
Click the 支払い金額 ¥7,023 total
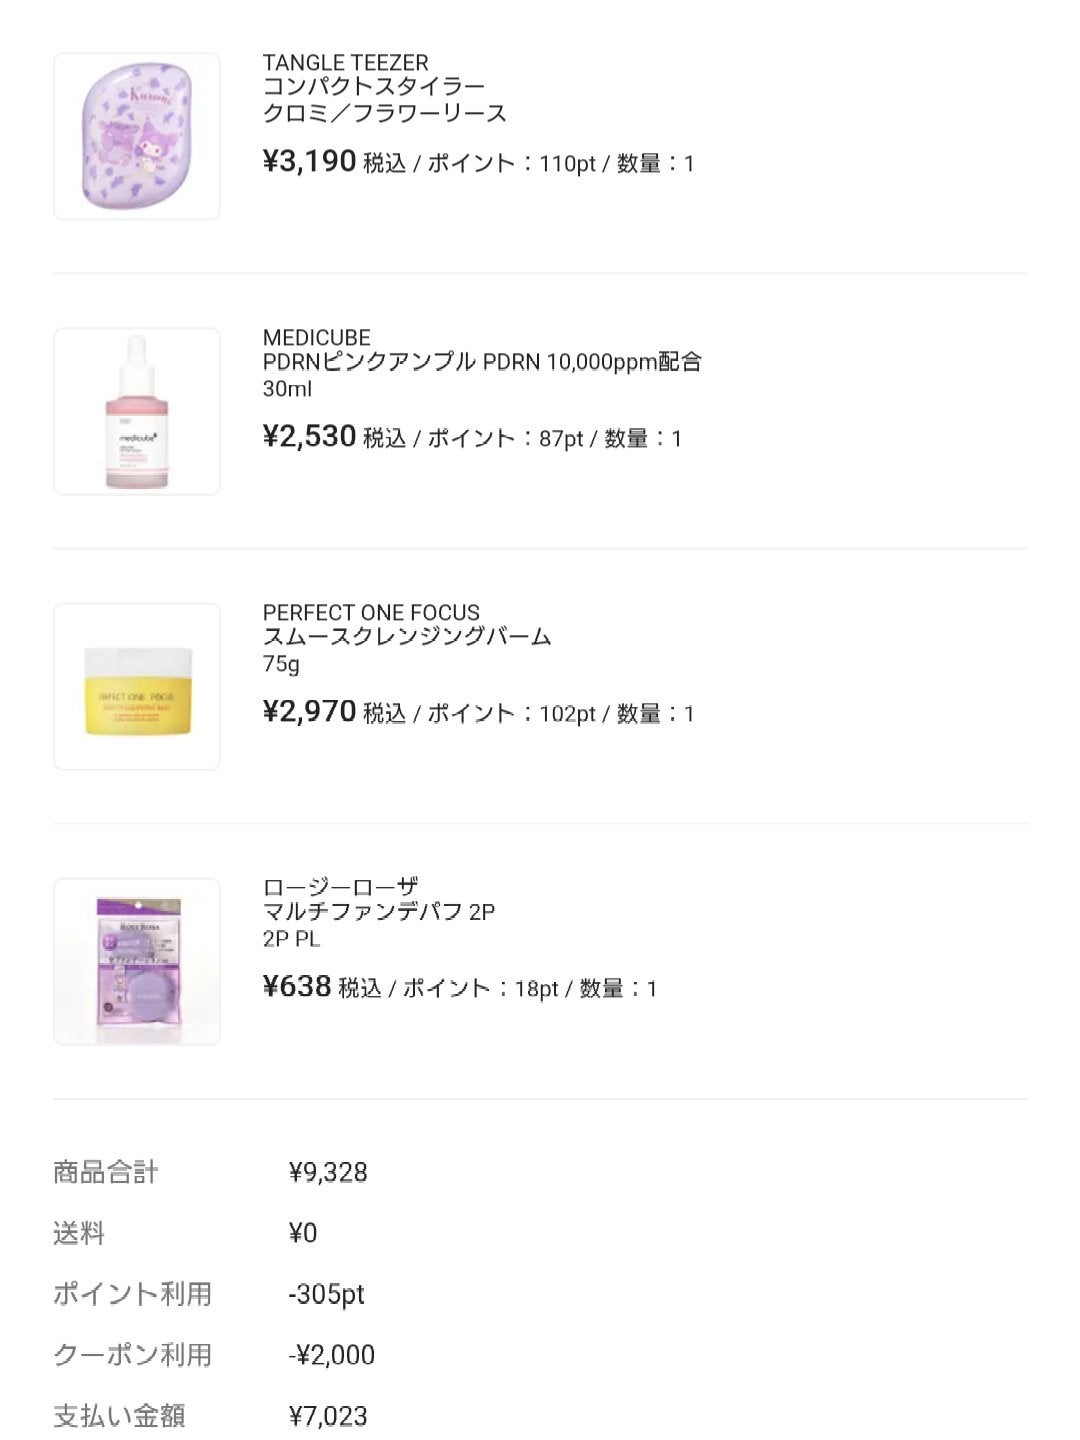pyautogui.click(x=328, y=1416)
